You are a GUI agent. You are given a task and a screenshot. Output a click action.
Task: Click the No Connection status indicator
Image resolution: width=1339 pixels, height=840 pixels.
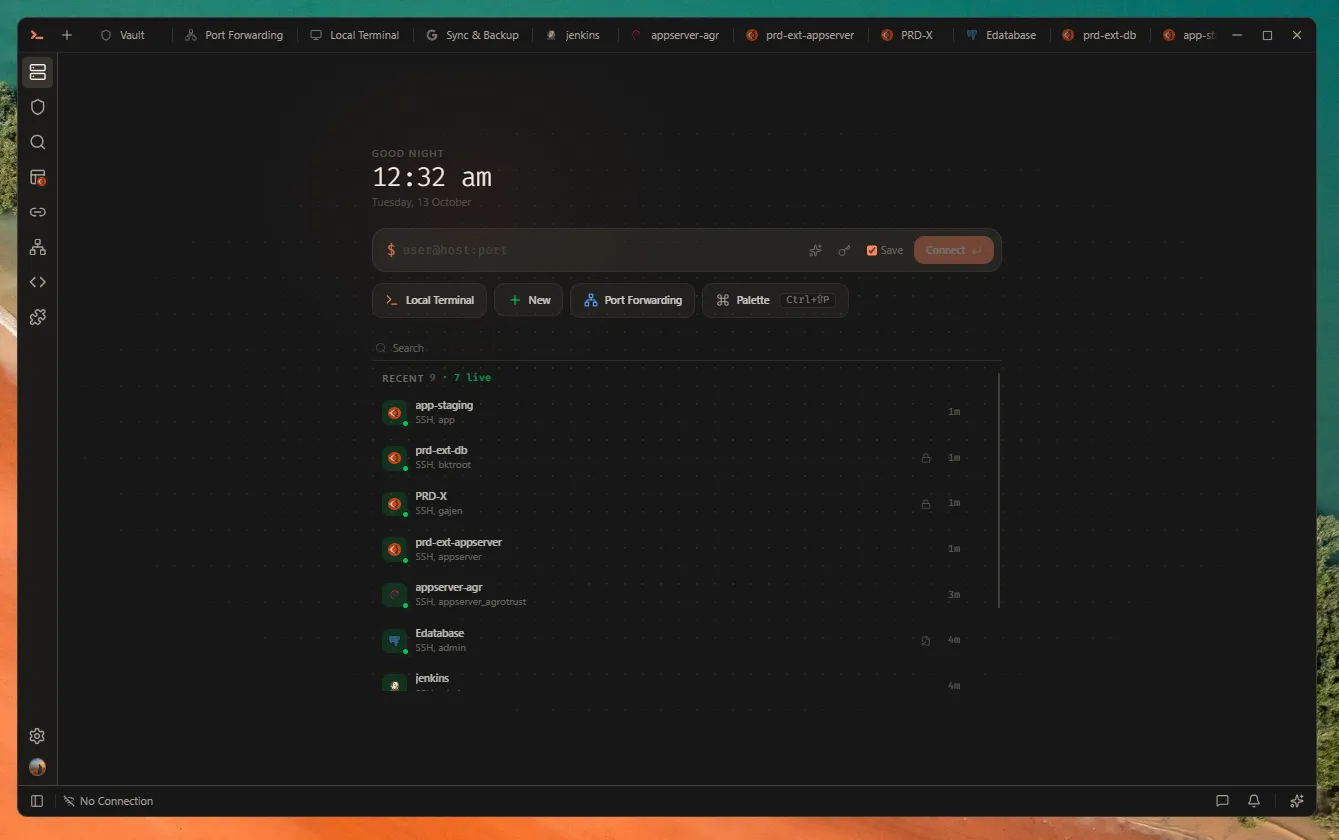(x=108, y=801)
